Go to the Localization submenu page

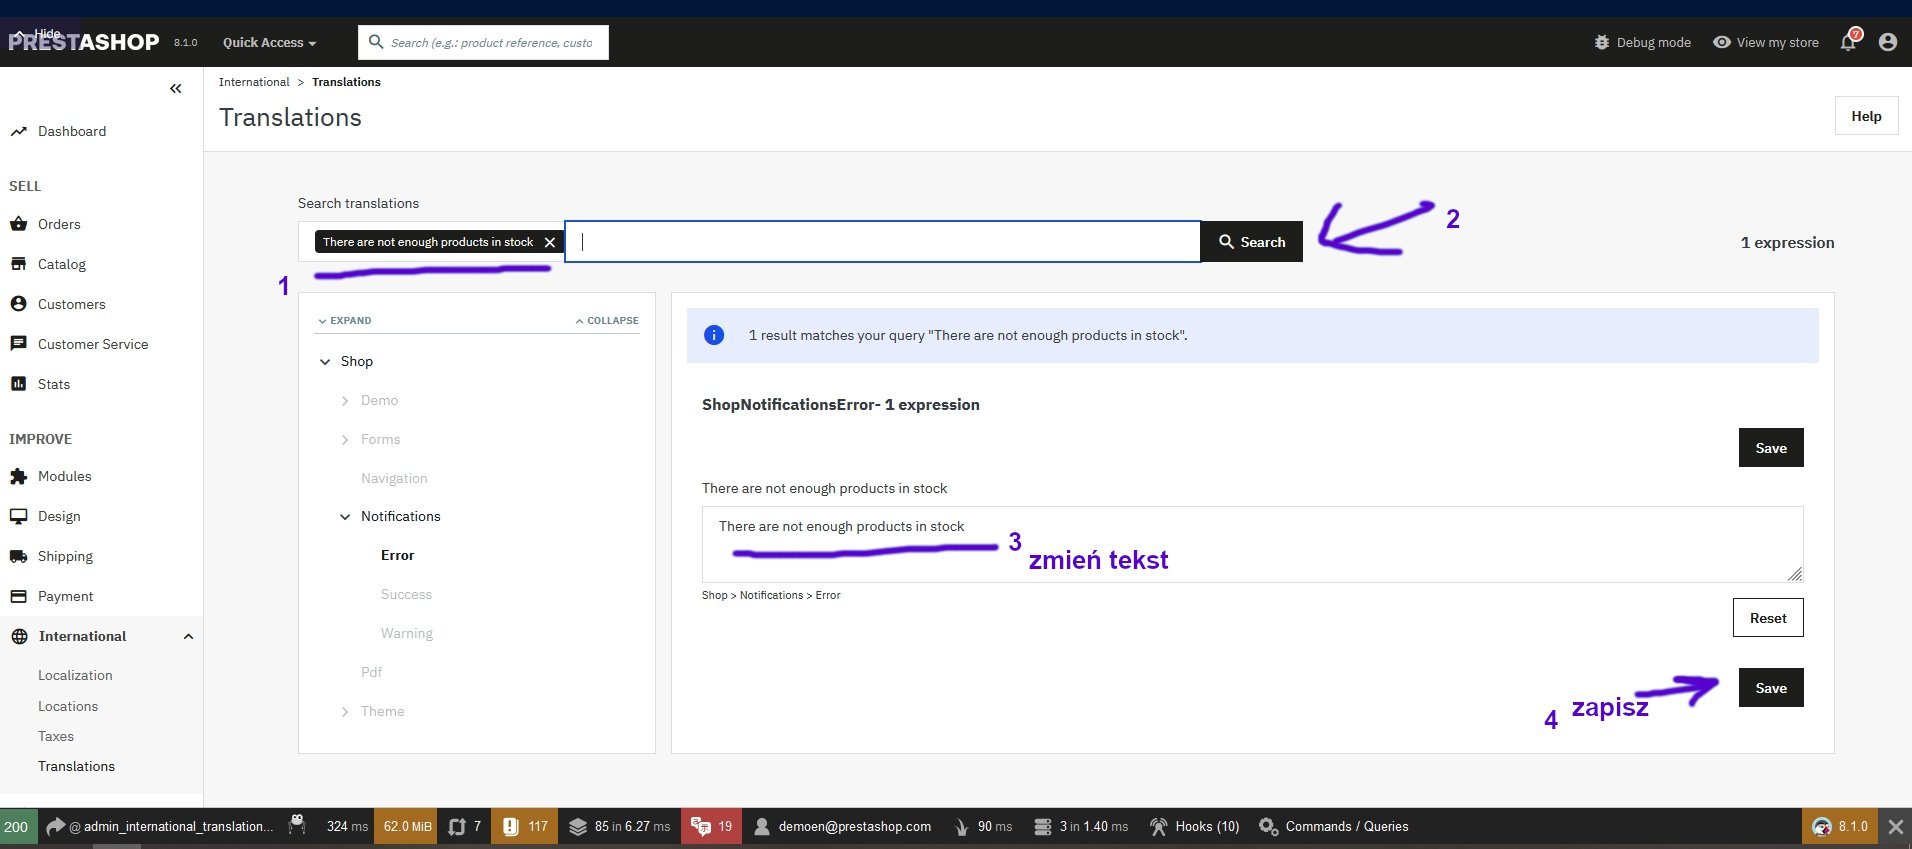point(75,675)
